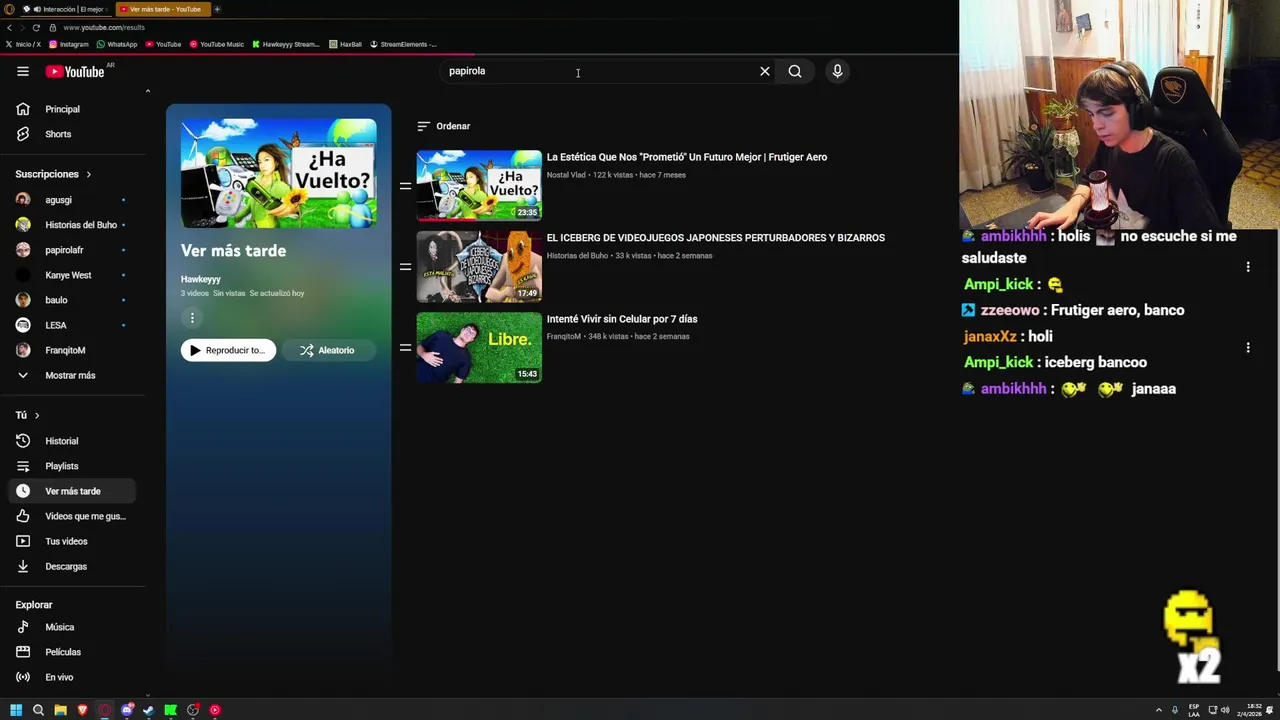Click playlist cover image ¿Ha Vuelto?
1280x720 pixels.
(279, 173)
